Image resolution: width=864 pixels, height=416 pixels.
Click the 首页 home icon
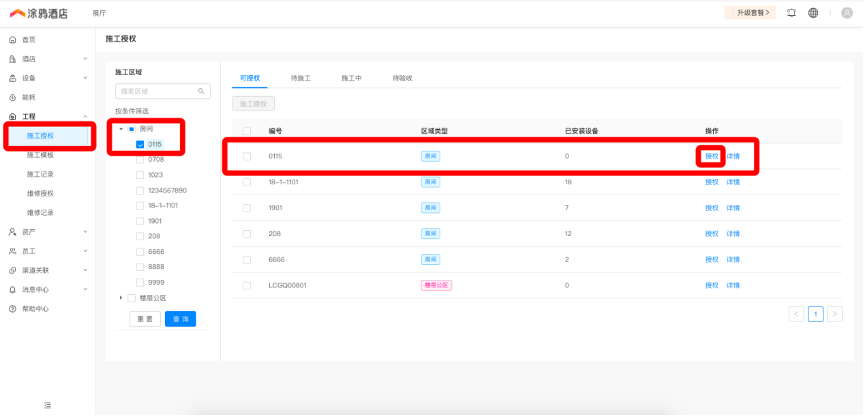[x=13, y=40]
